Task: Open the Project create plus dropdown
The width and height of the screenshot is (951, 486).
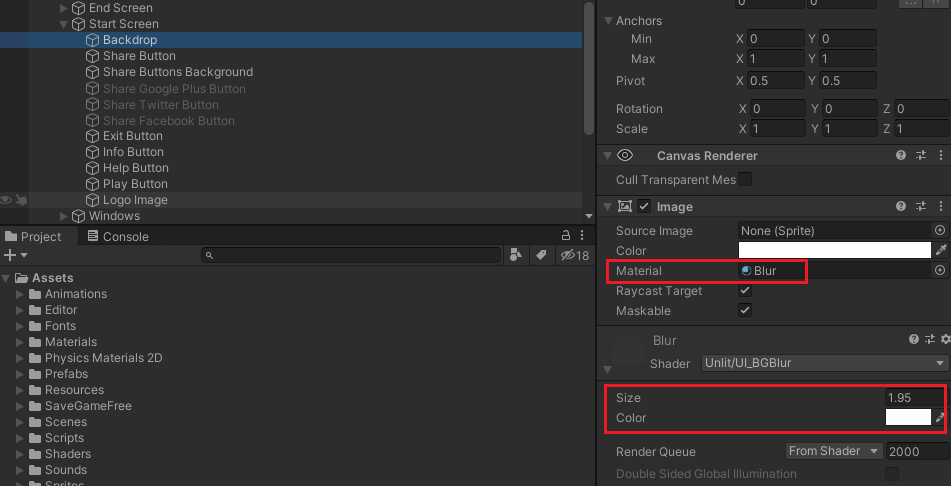Action: (x=15, y=255)
